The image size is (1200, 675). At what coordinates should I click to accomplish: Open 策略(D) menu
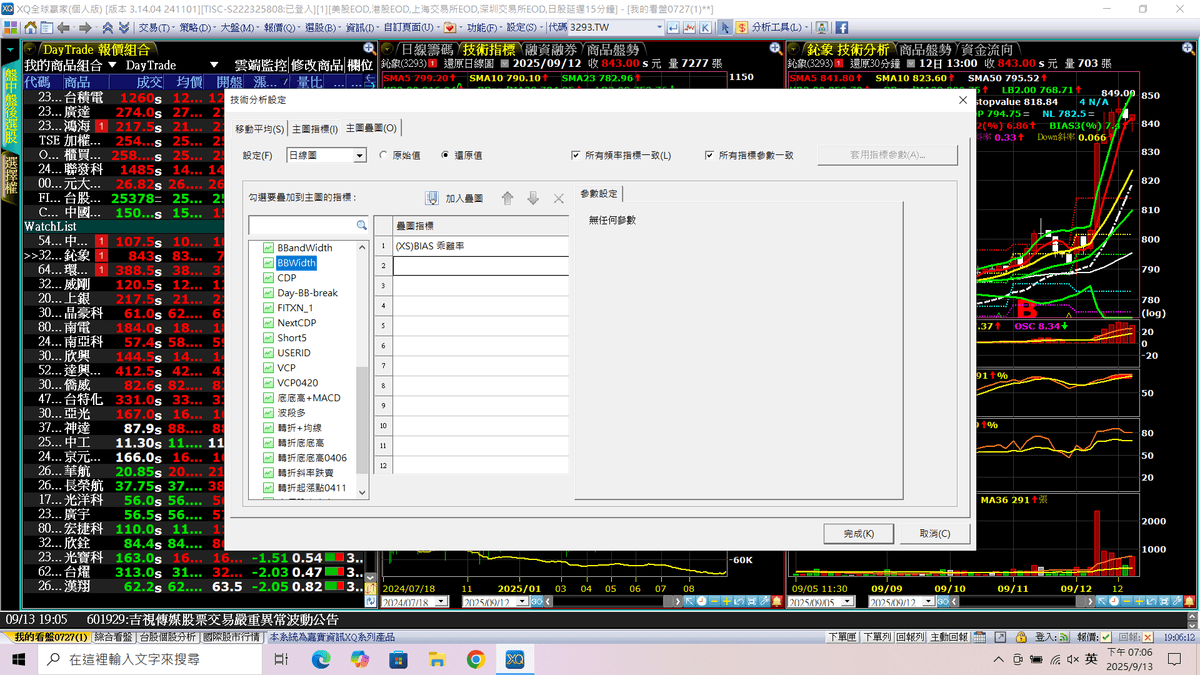click(197, 28)
